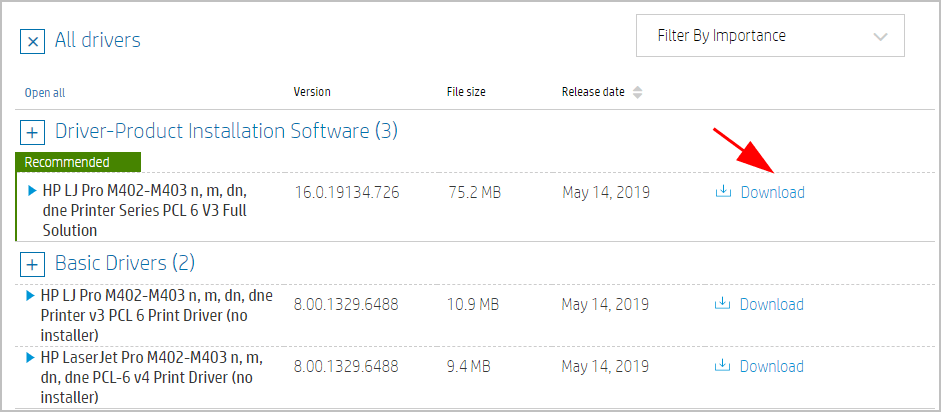941x412 pixels.
Task: Click the 10.9 MB file size
Action: 473,305
